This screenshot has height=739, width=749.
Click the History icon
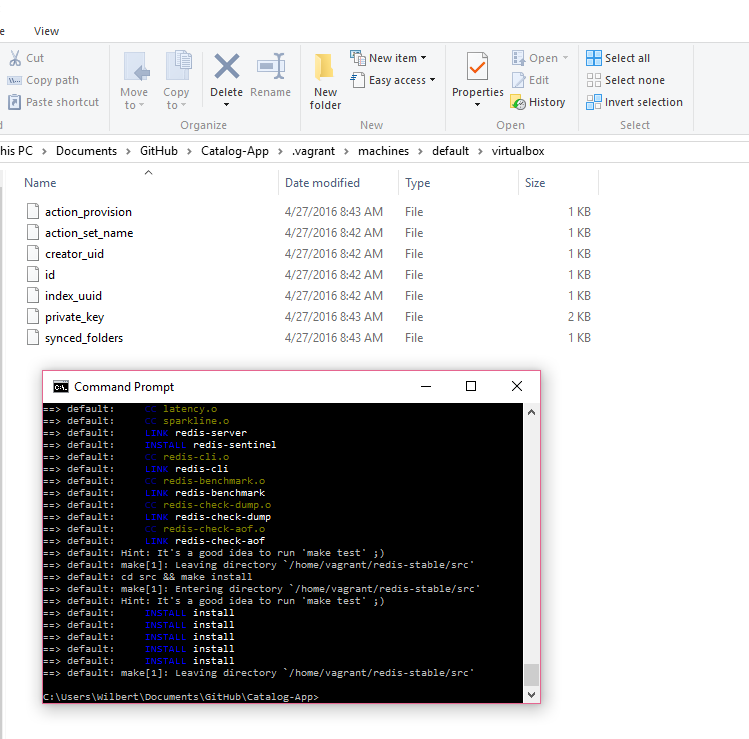click(518, 102)
